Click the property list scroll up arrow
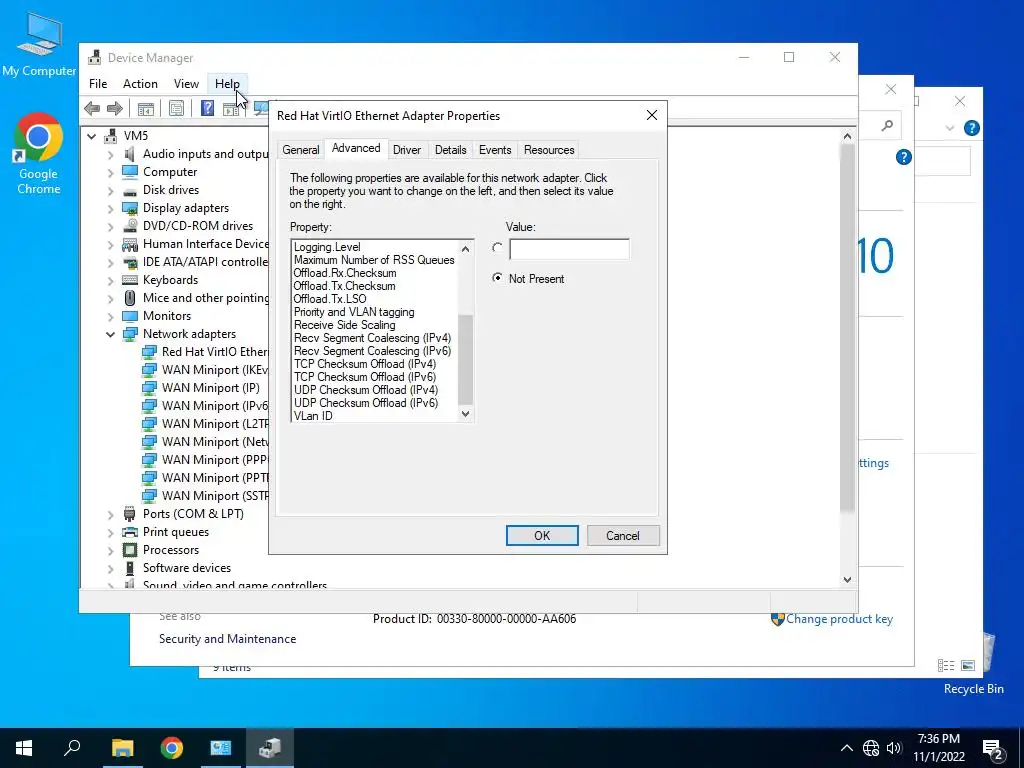The width and height of the screenshot is (1024, 768). point(466,249)
